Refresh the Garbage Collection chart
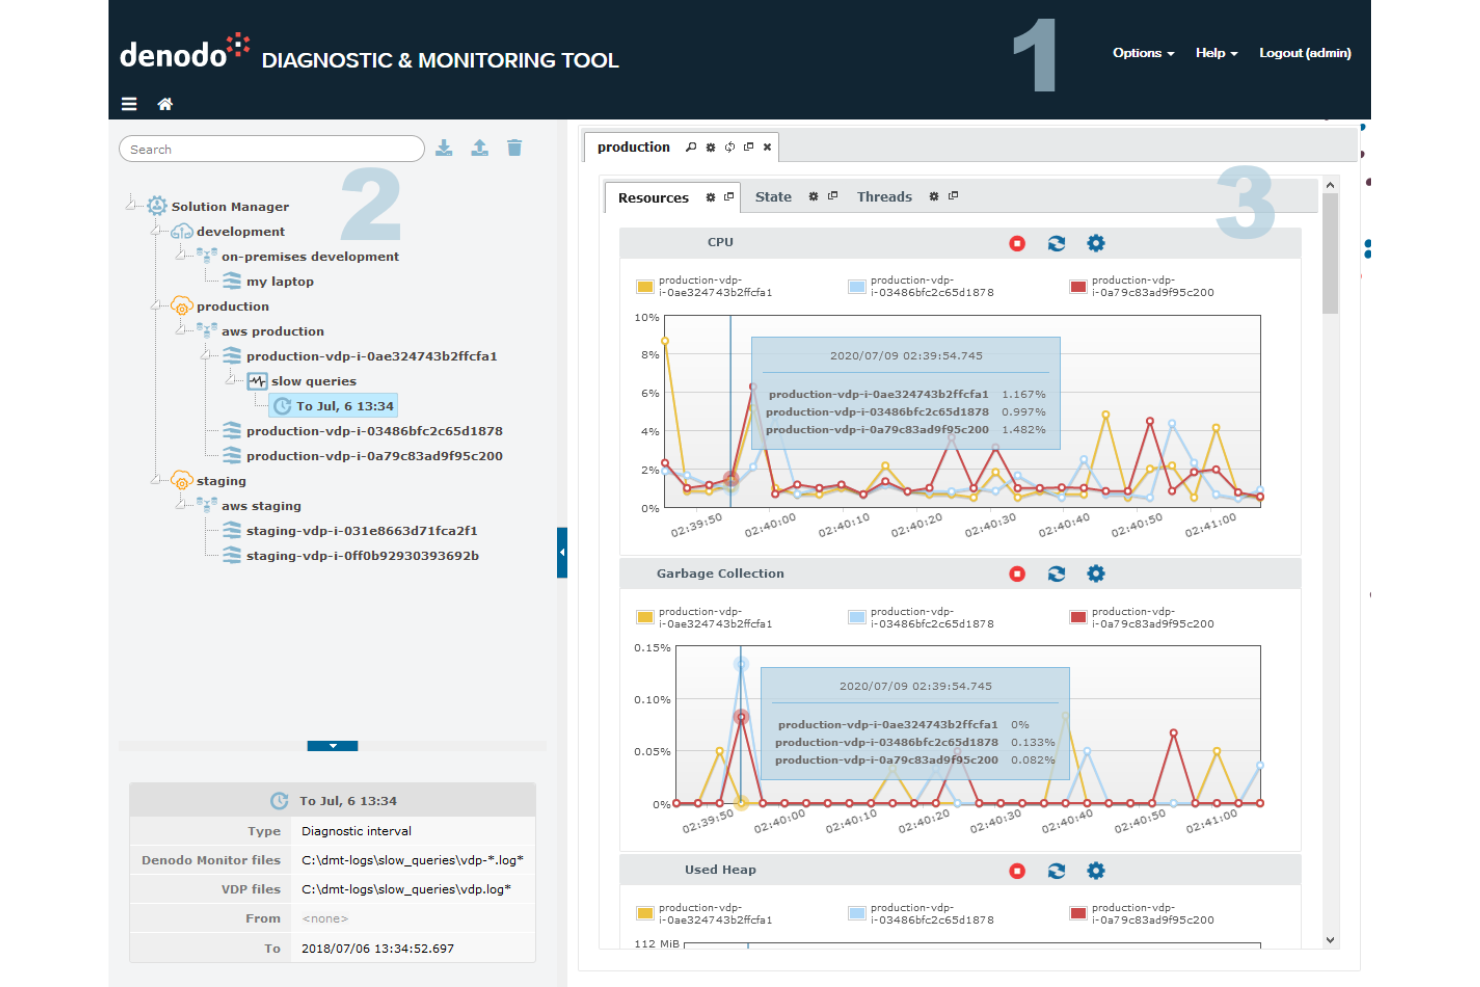 (1056, 574)
